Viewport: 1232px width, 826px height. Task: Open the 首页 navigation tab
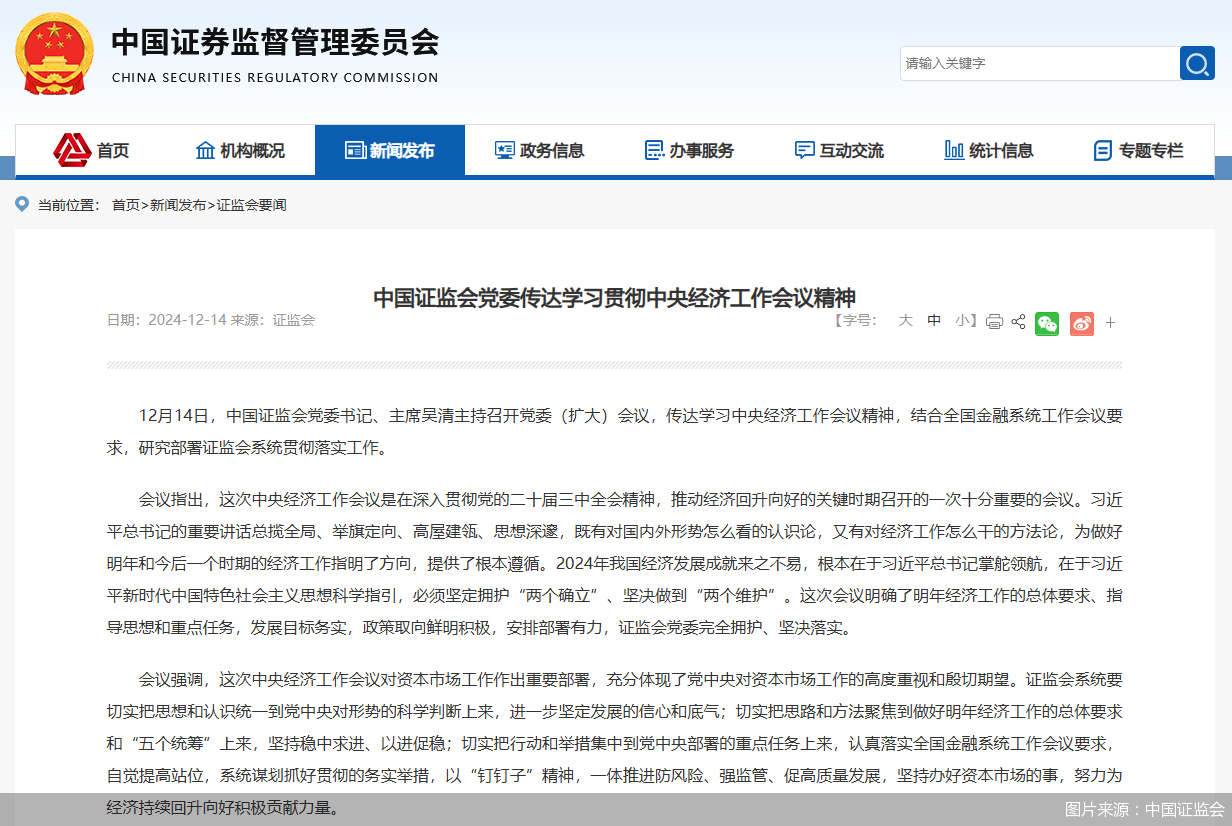(x=90, y=150)
